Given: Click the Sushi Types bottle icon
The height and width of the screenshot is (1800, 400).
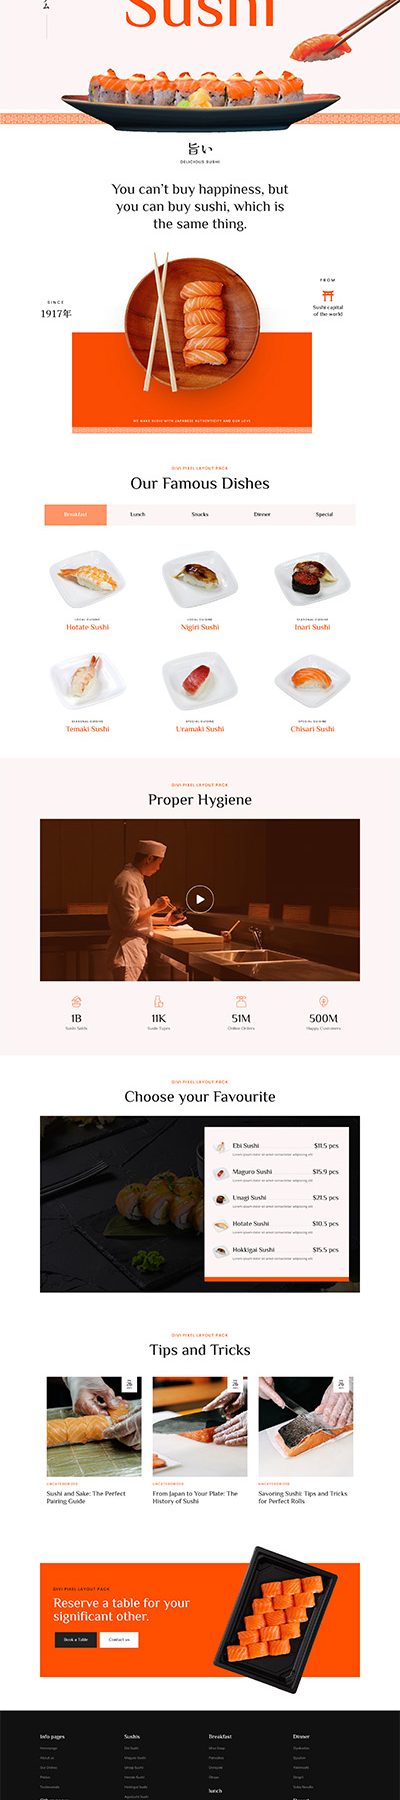Looking at the screenshot, I should click(x=158, y=1001).
